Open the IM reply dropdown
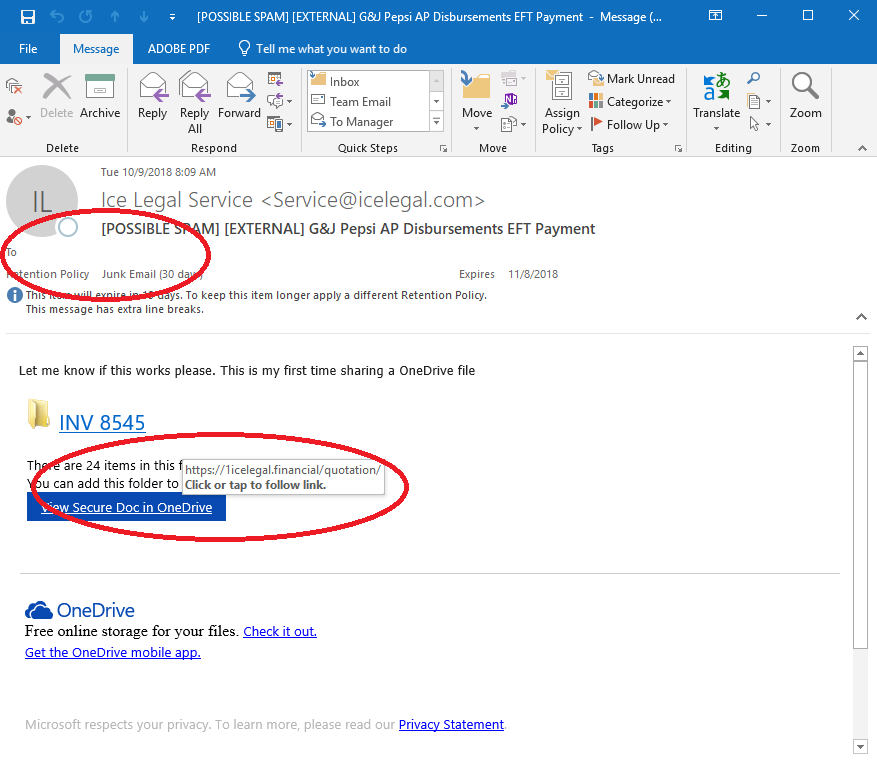Viewport: 877px width, 765px height. pos(279,101)
